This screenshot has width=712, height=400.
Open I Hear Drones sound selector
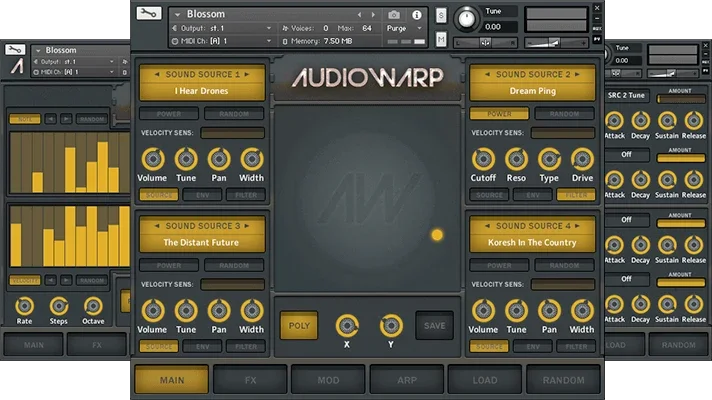(202, 91)
